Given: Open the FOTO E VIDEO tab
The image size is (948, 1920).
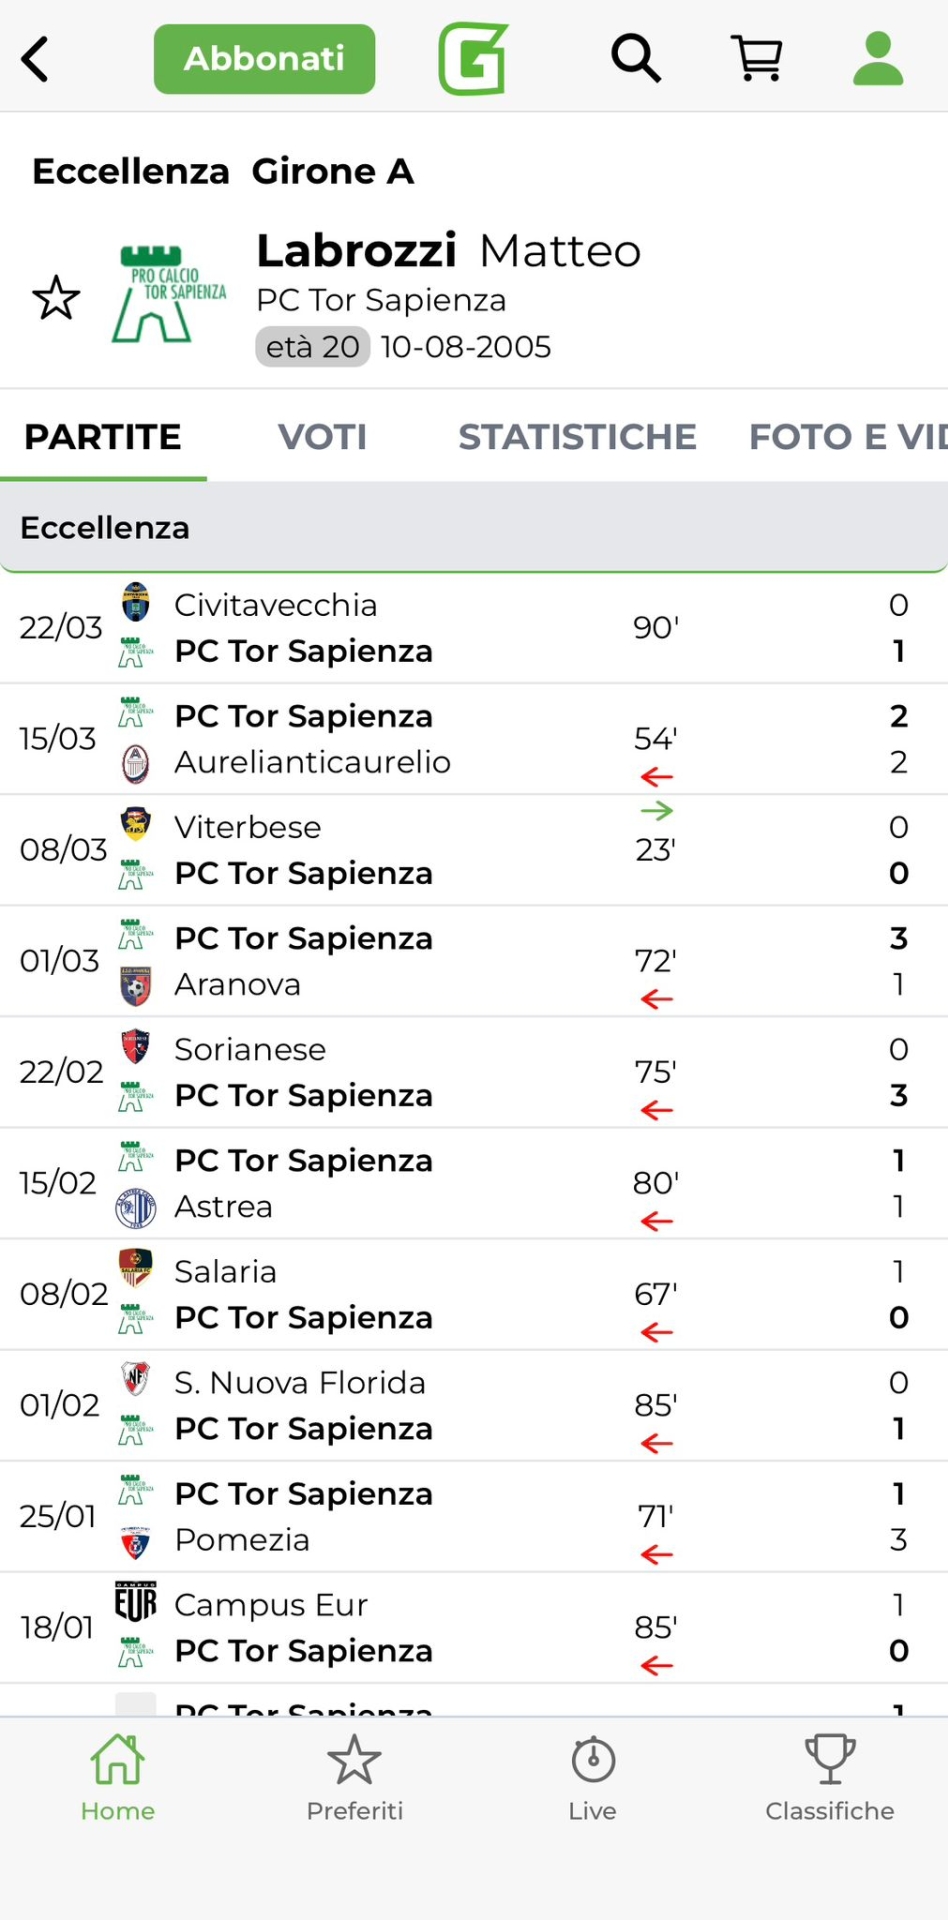Looking at the screenshot, I should point(846,437).
